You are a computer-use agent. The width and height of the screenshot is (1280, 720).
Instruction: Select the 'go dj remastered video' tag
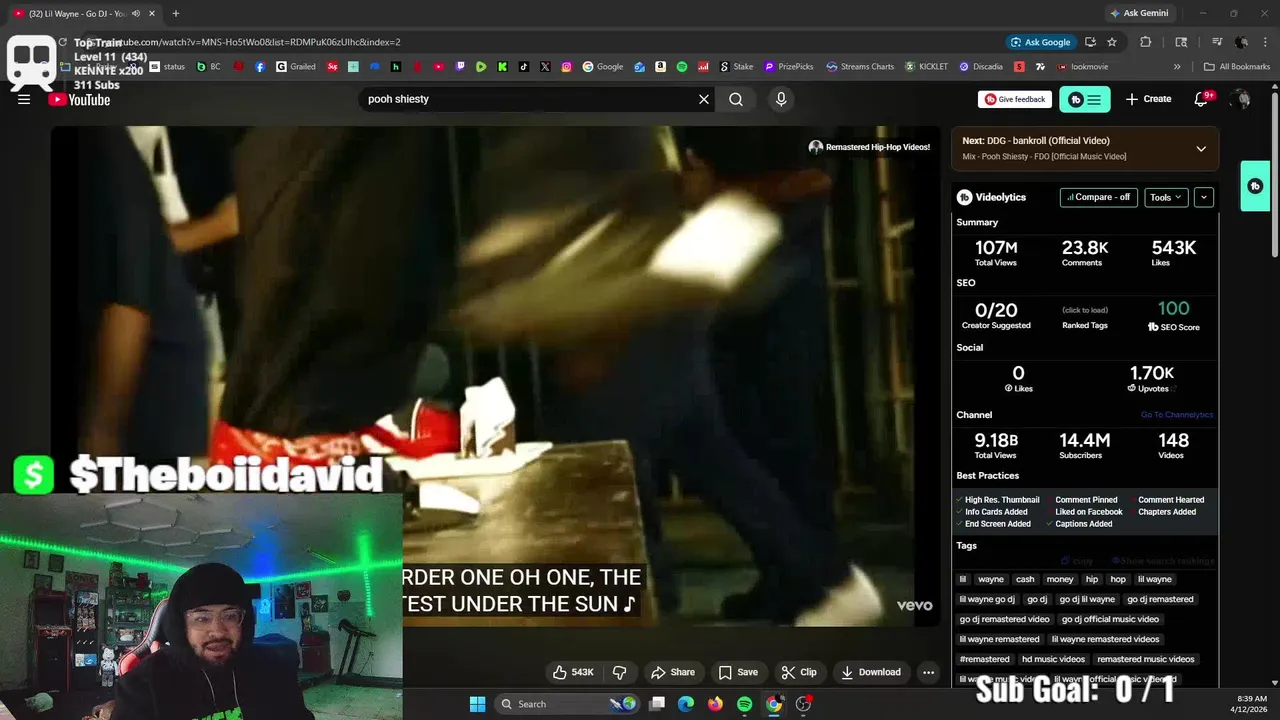point(1004,619)
